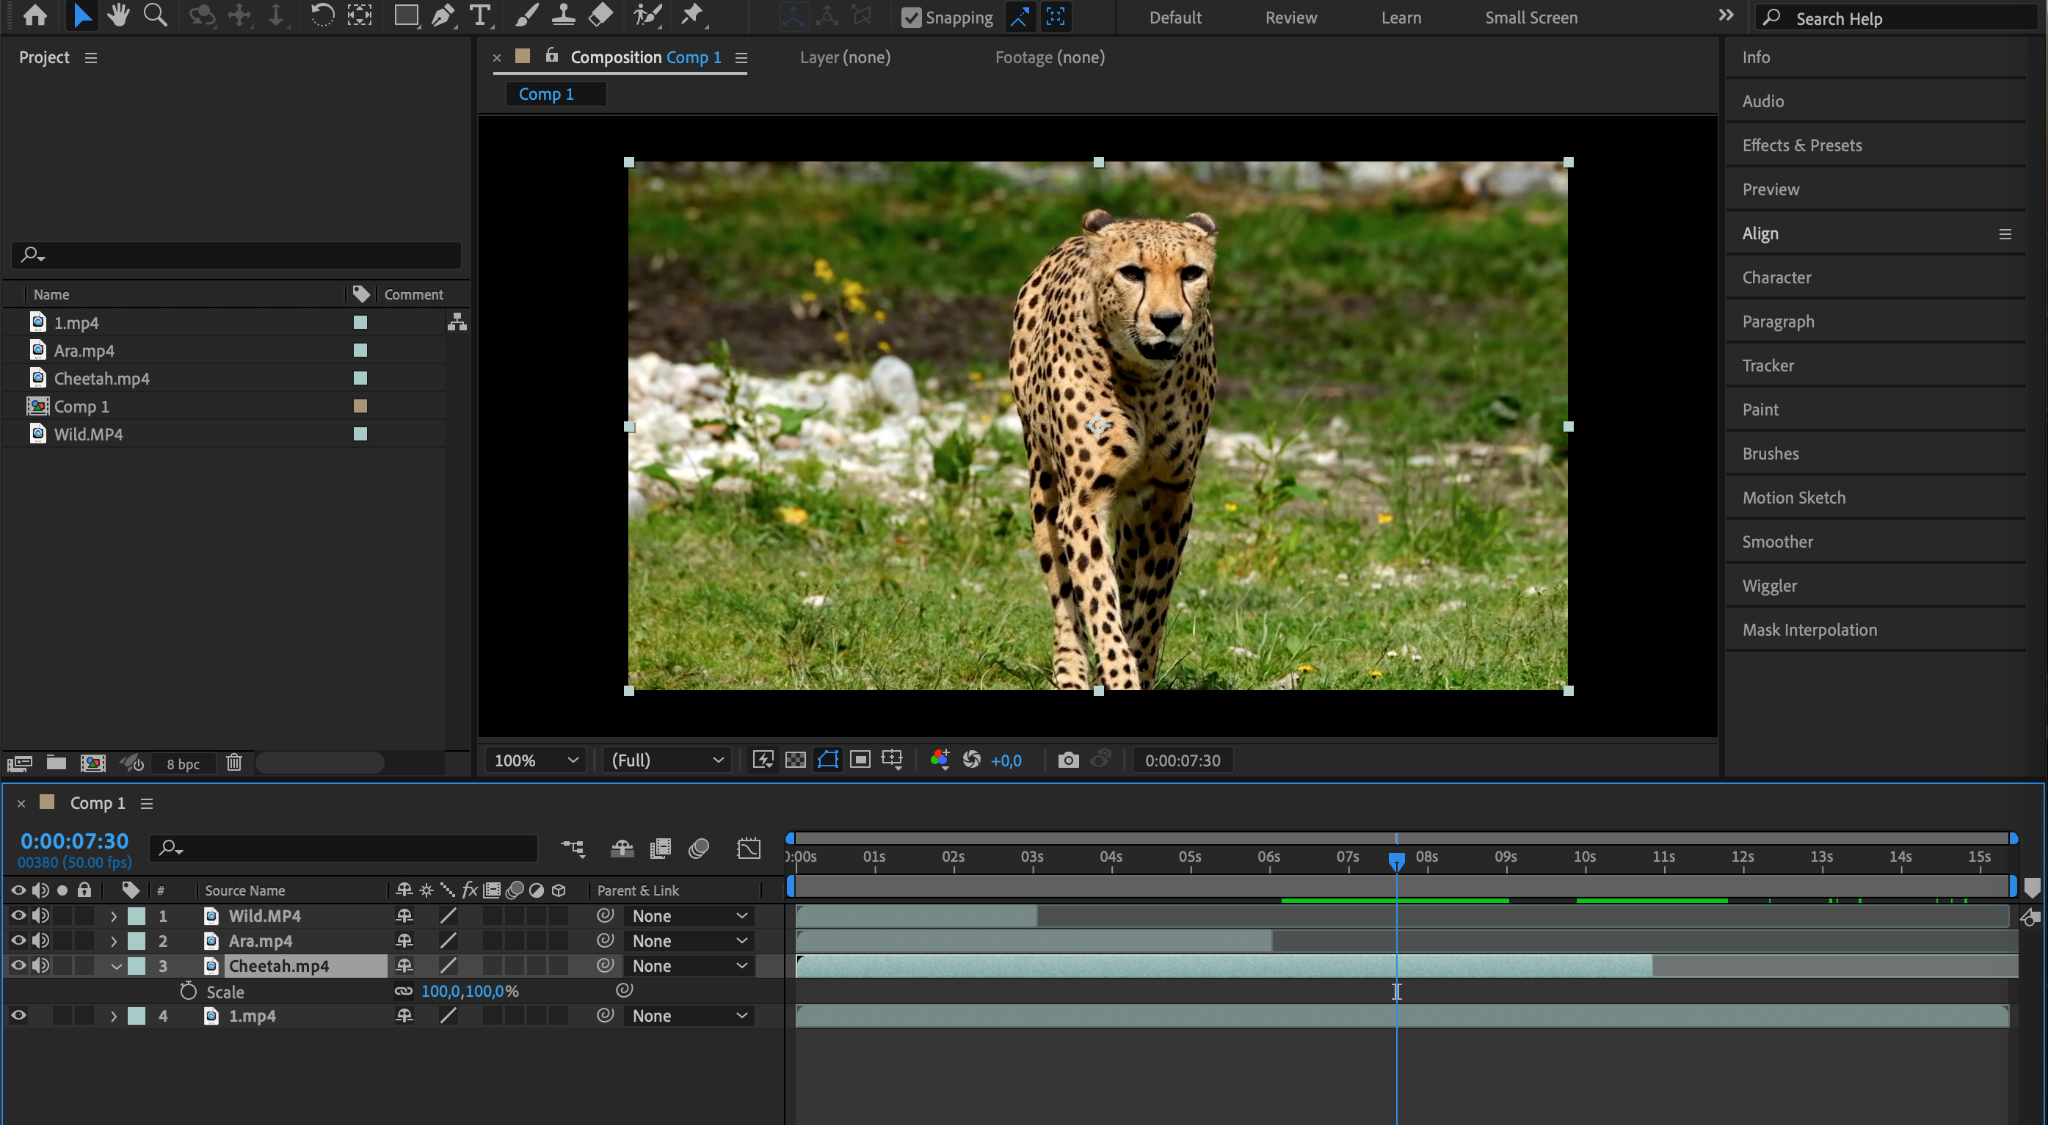Hide the Wild.MP4 layer video
This screenshot has width=2048, height=1125.
point(18,915)
